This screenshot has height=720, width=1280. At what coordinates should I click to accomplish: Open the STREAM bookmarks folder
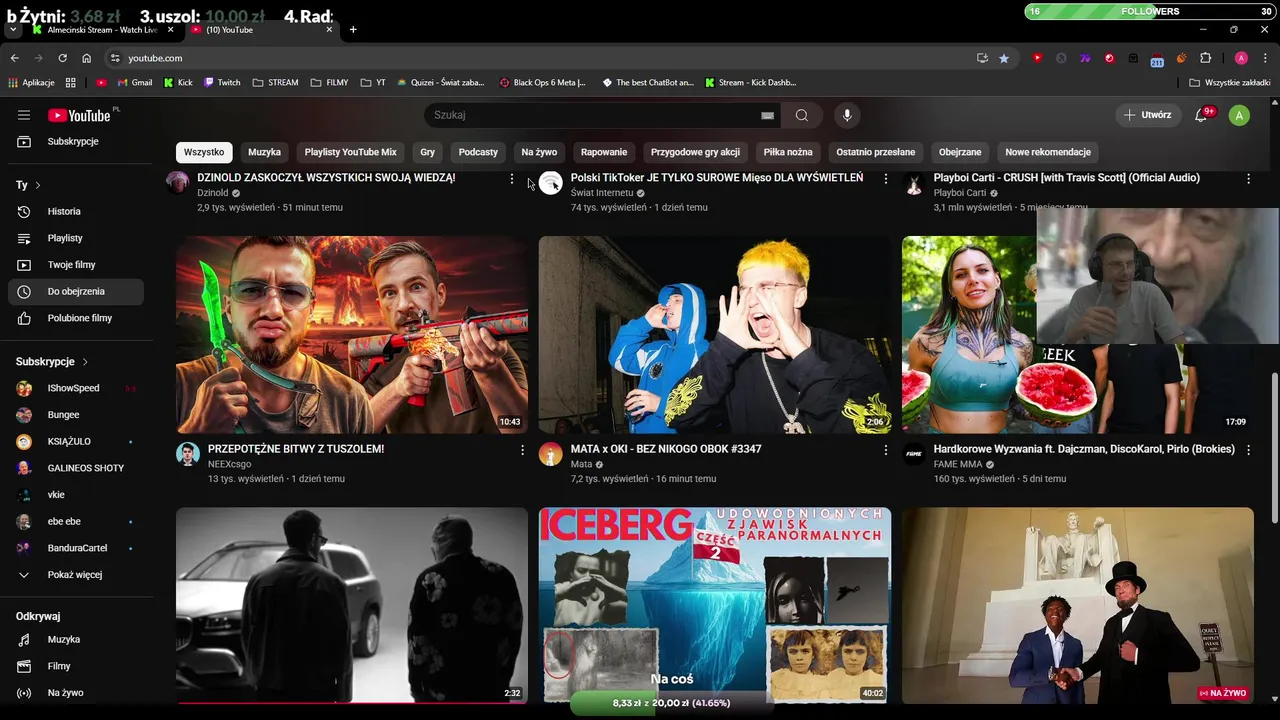[x=276, y=83]
